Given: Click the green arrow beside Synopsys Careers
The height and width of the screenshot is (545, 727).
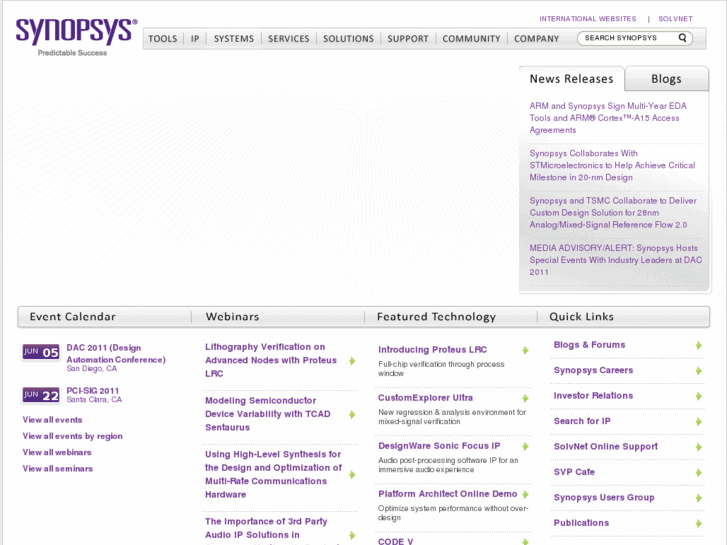Looking at the screenshot, I should click(699, 371).
